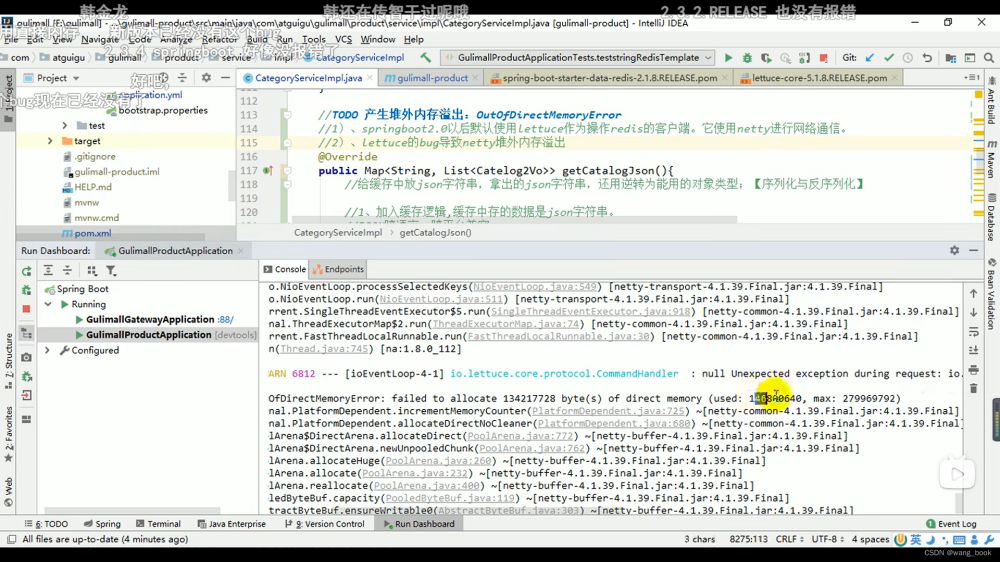The image size is (1000, 562).
Task: Toggle group-by option in Run Dashboard toolbar
Action: (92, 271)
